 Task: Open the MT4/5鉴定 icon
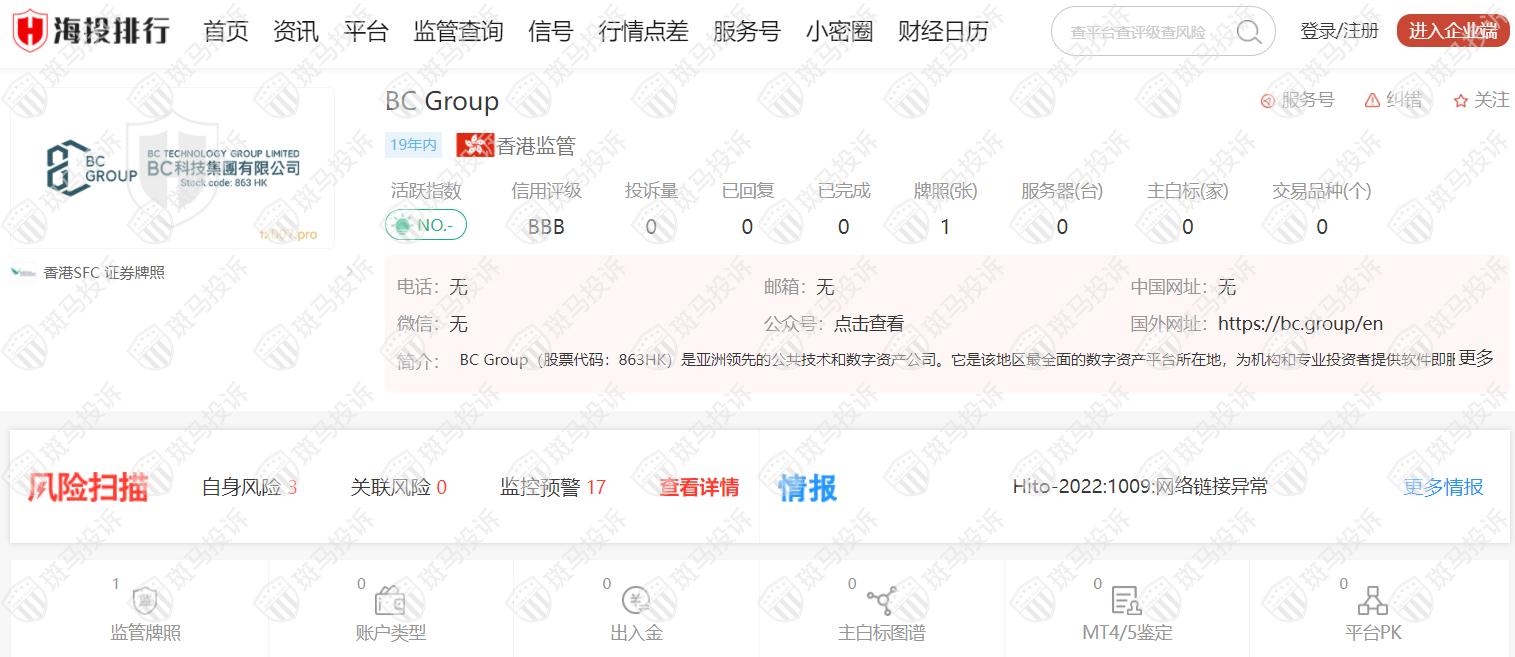pos(1126,601)
